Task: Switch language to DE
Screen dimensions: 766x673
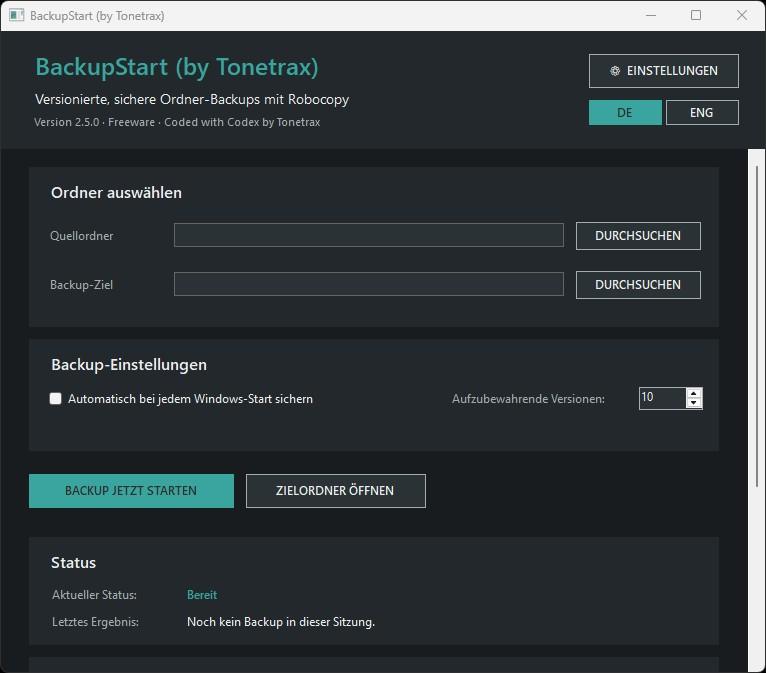Action: (625, 113)
